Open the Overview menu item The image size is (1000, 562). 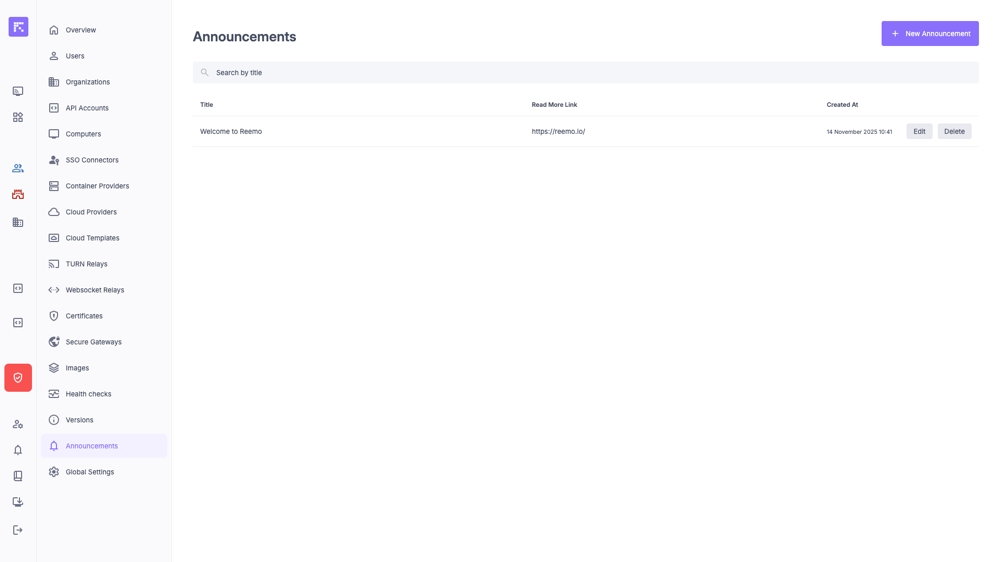(x=81, y=30)
